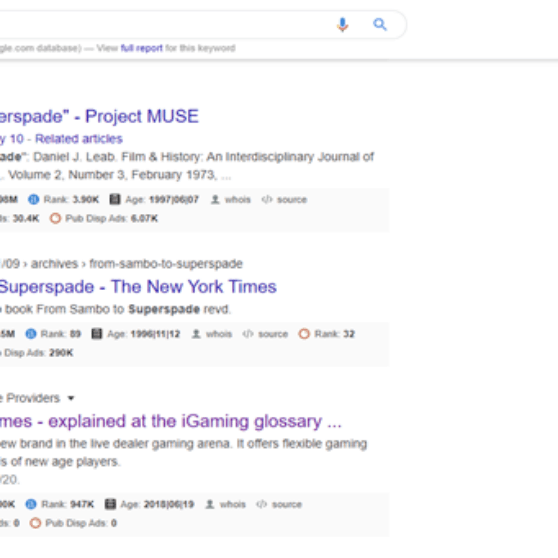Image resolution: width=558 pixels, height=558 pixels.
Task: Click the Pub Disp Ads 6.07K circle icon
Action: tap(55, 218)
